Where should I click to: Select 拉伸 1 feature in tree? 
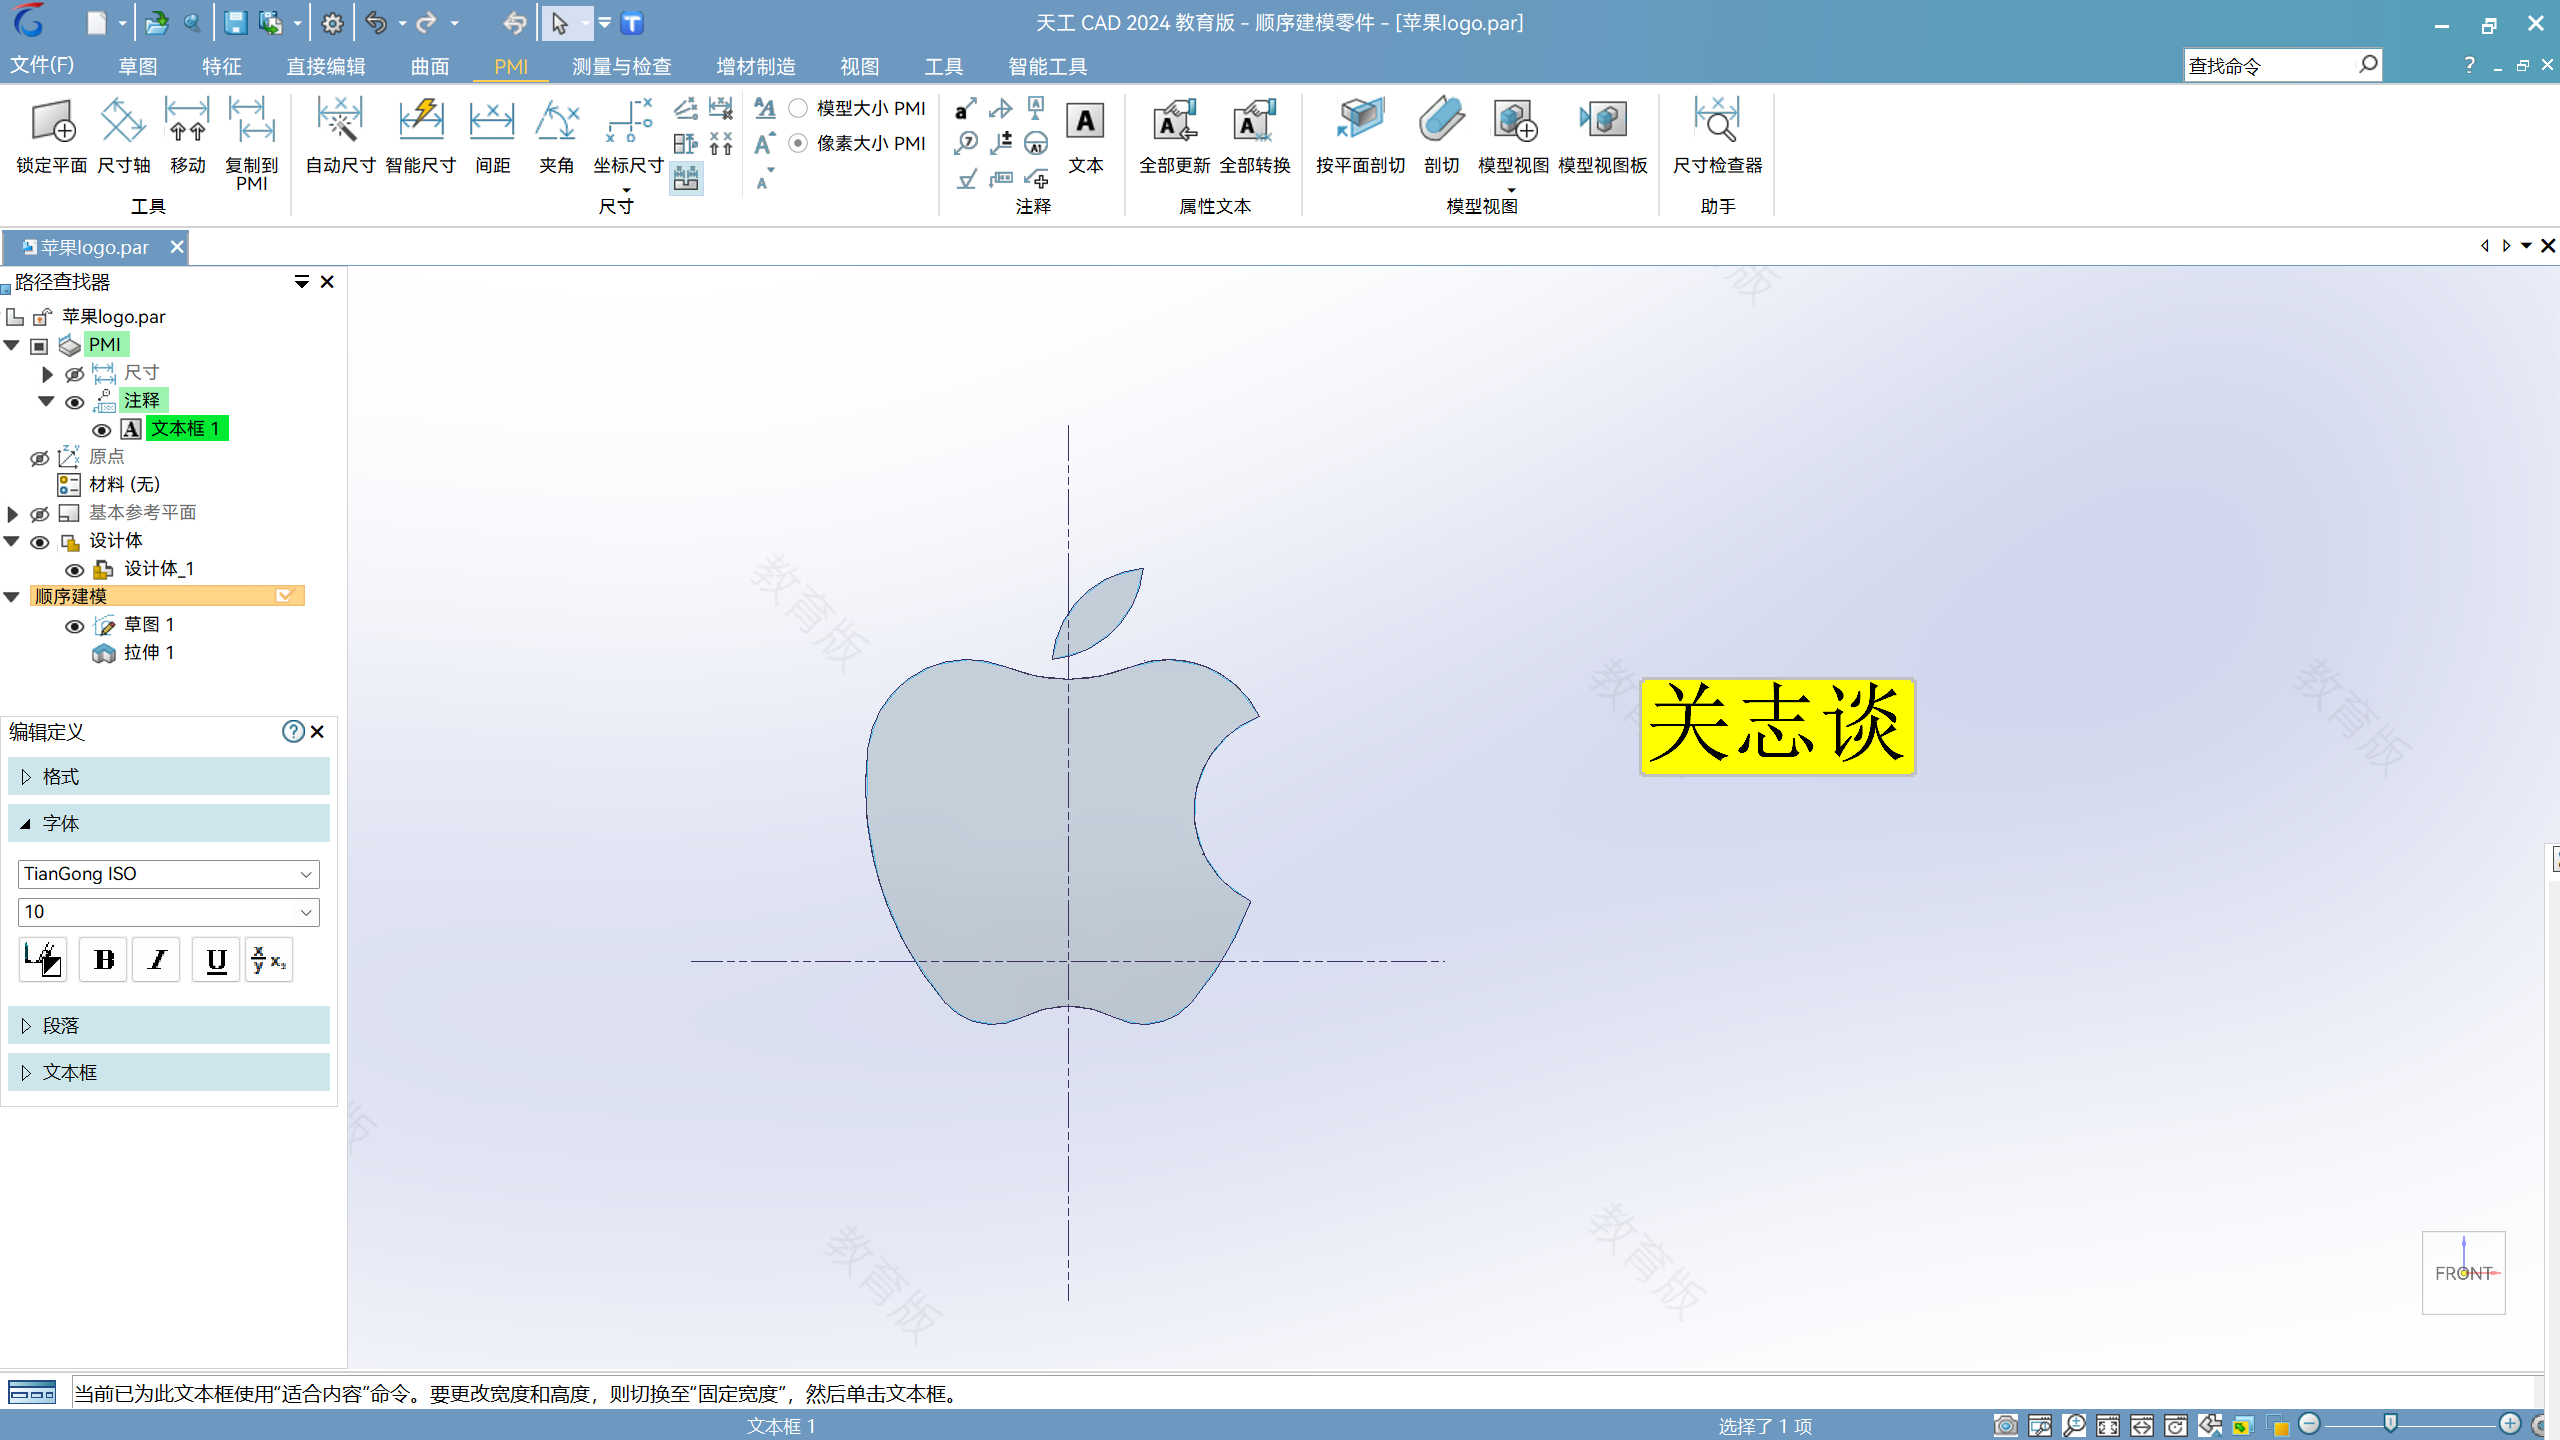coord(149,653)
